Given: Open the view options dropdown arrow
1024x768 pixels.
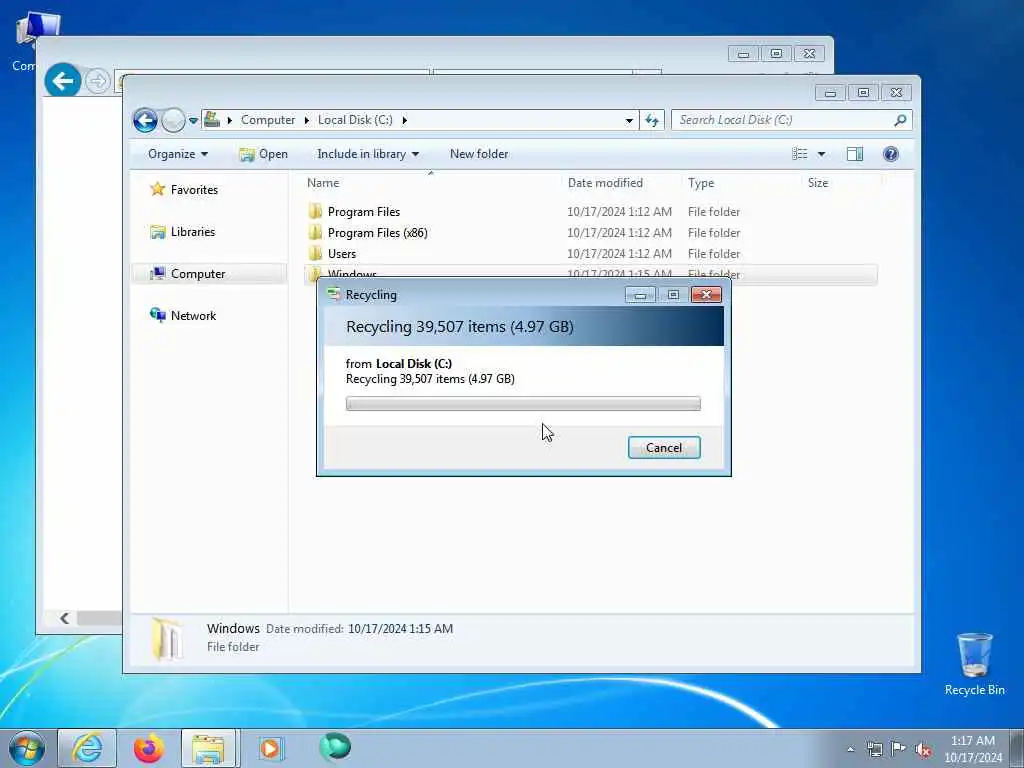Looking at the screenshot, I should tap(822, 154).
